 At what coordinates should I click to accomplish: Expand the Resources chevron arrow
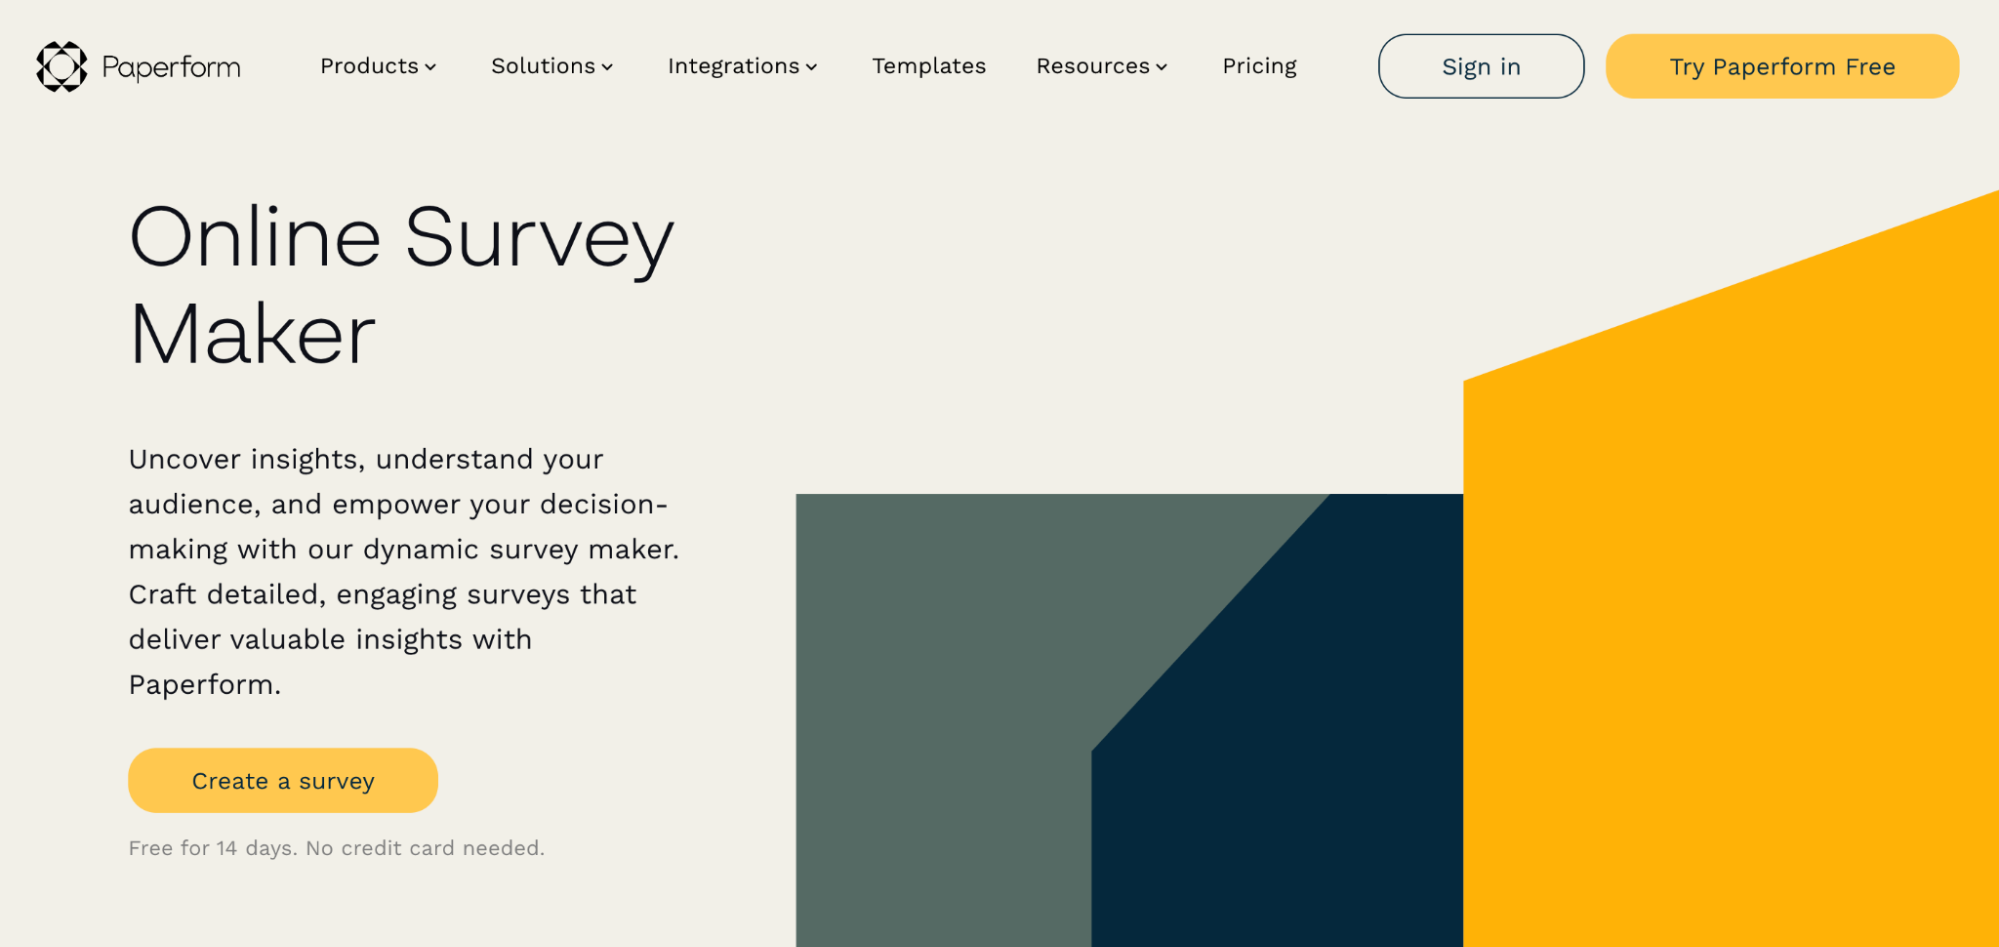[x=1162, y=67]
